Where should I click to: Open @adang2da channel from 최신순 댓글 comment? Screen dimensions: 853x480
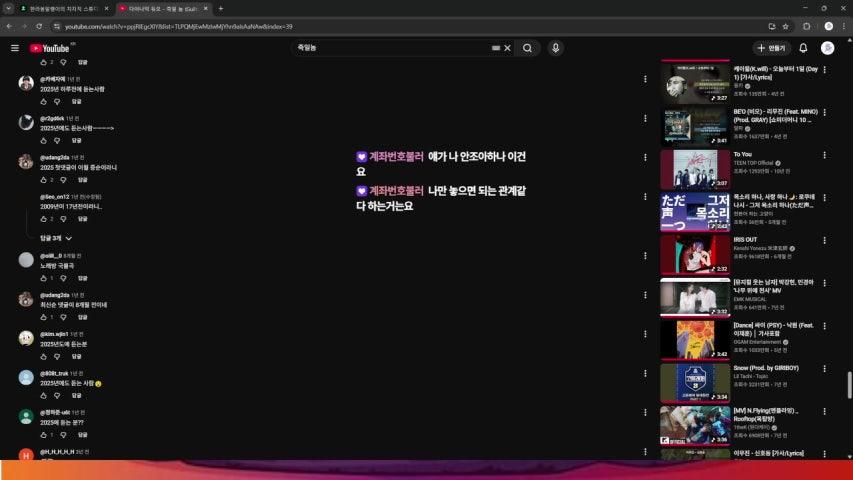pyautogui.click(x=54, y=295)
